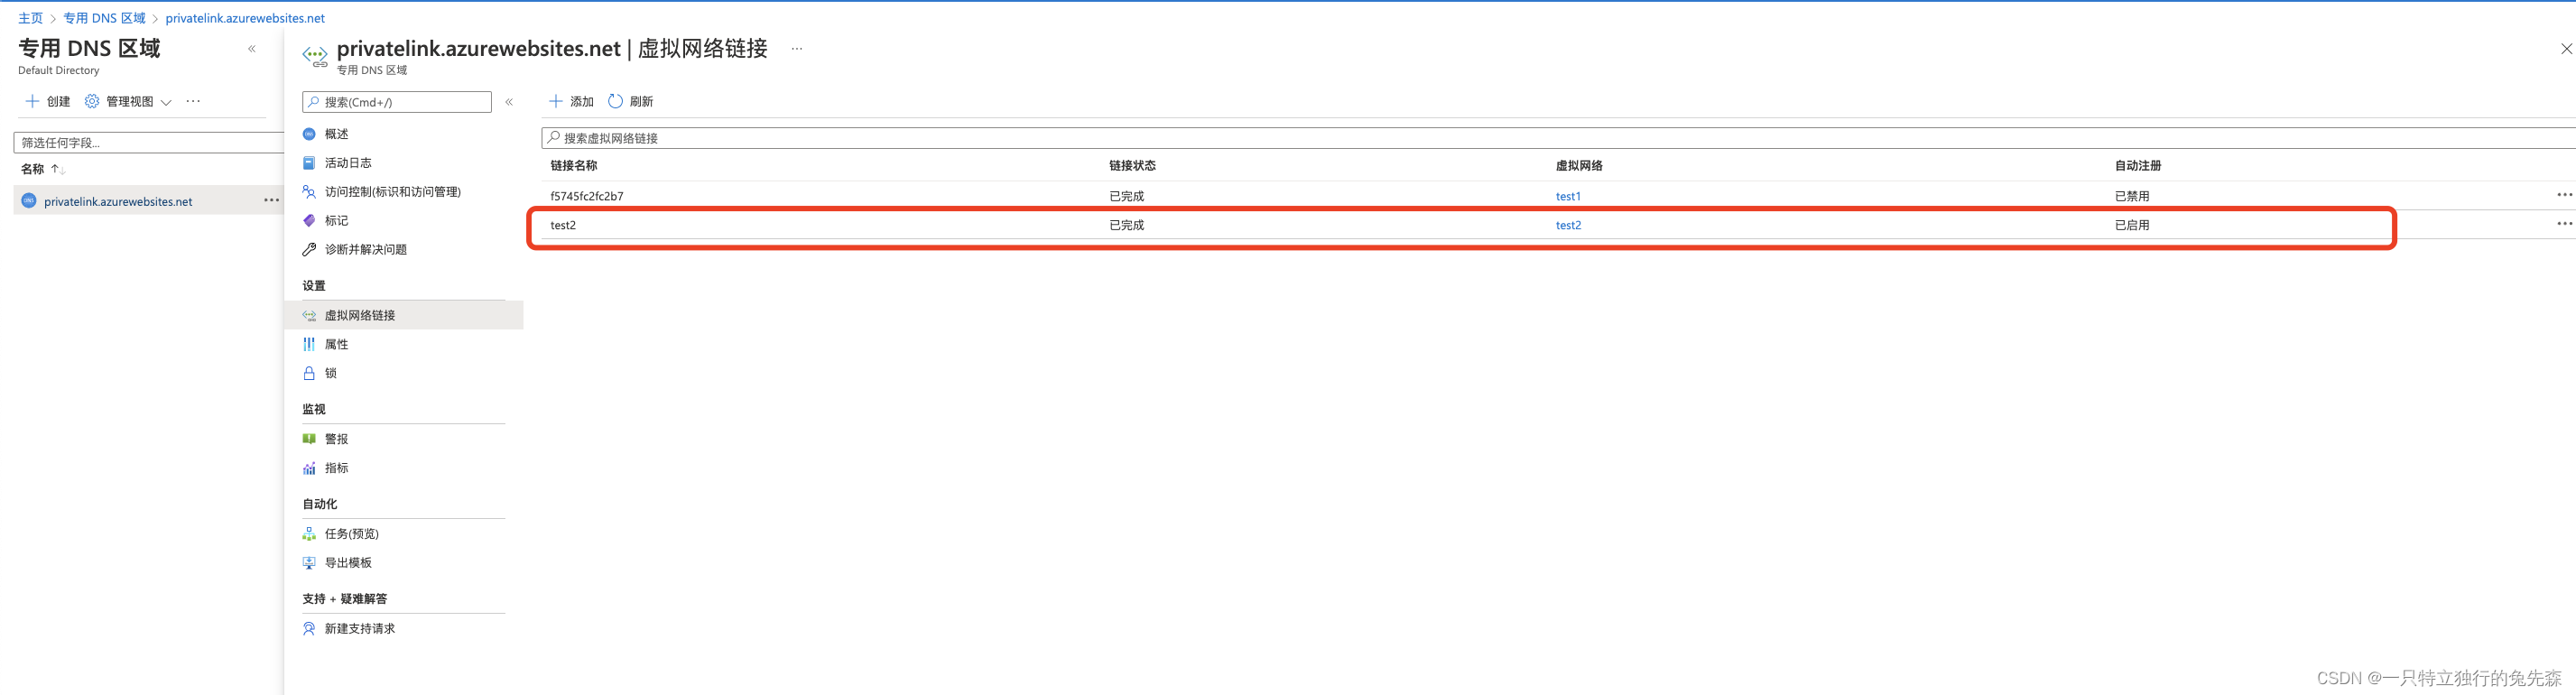Open 属性 menu item
The height and width of the screenshot is (695, 2576).
[336, 344]
